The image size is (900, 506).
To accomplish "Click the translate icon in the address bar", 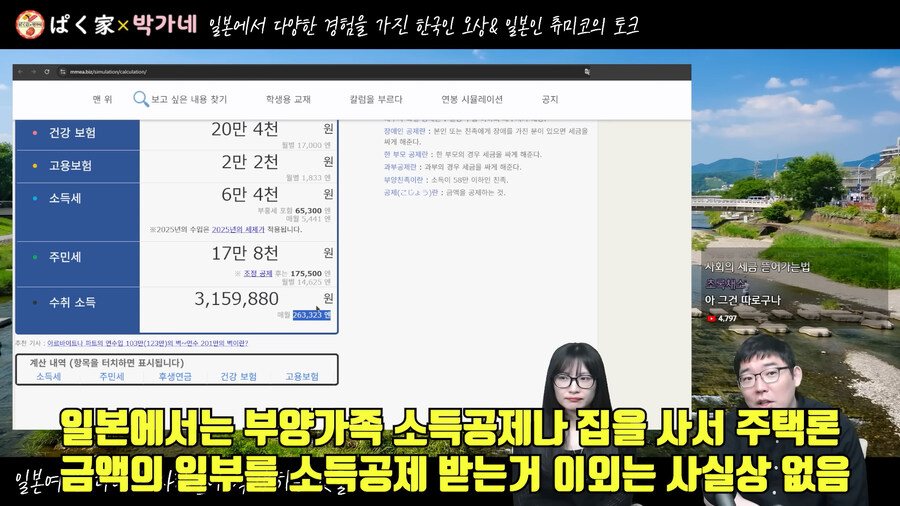I will [587, 72].
